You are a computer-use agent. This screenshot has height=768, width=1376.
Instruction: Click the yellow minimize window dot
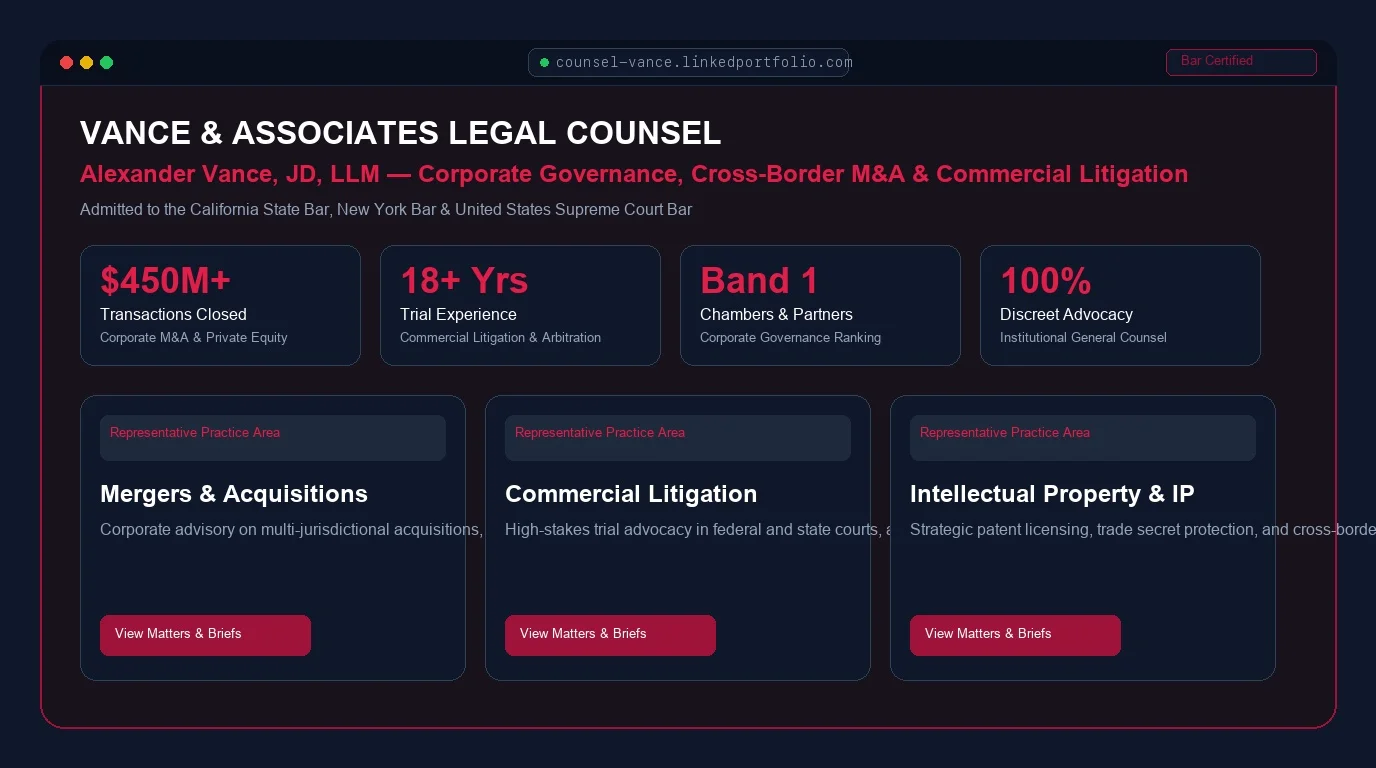pyautogui.click(x=86, y=63)
